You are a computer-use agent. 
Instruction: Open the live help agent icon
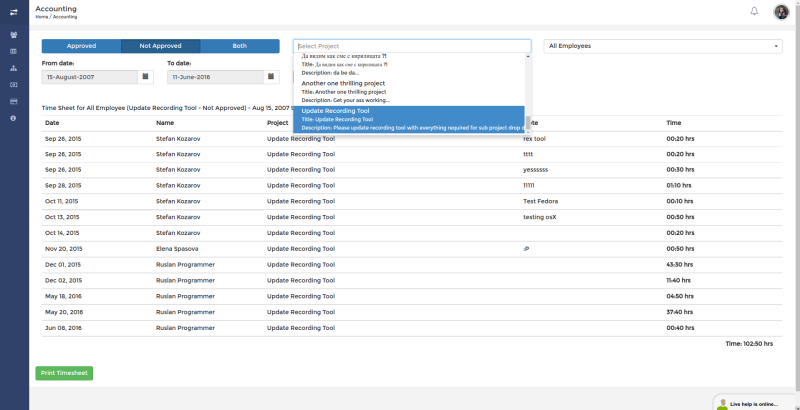click(x=722, y=404)
